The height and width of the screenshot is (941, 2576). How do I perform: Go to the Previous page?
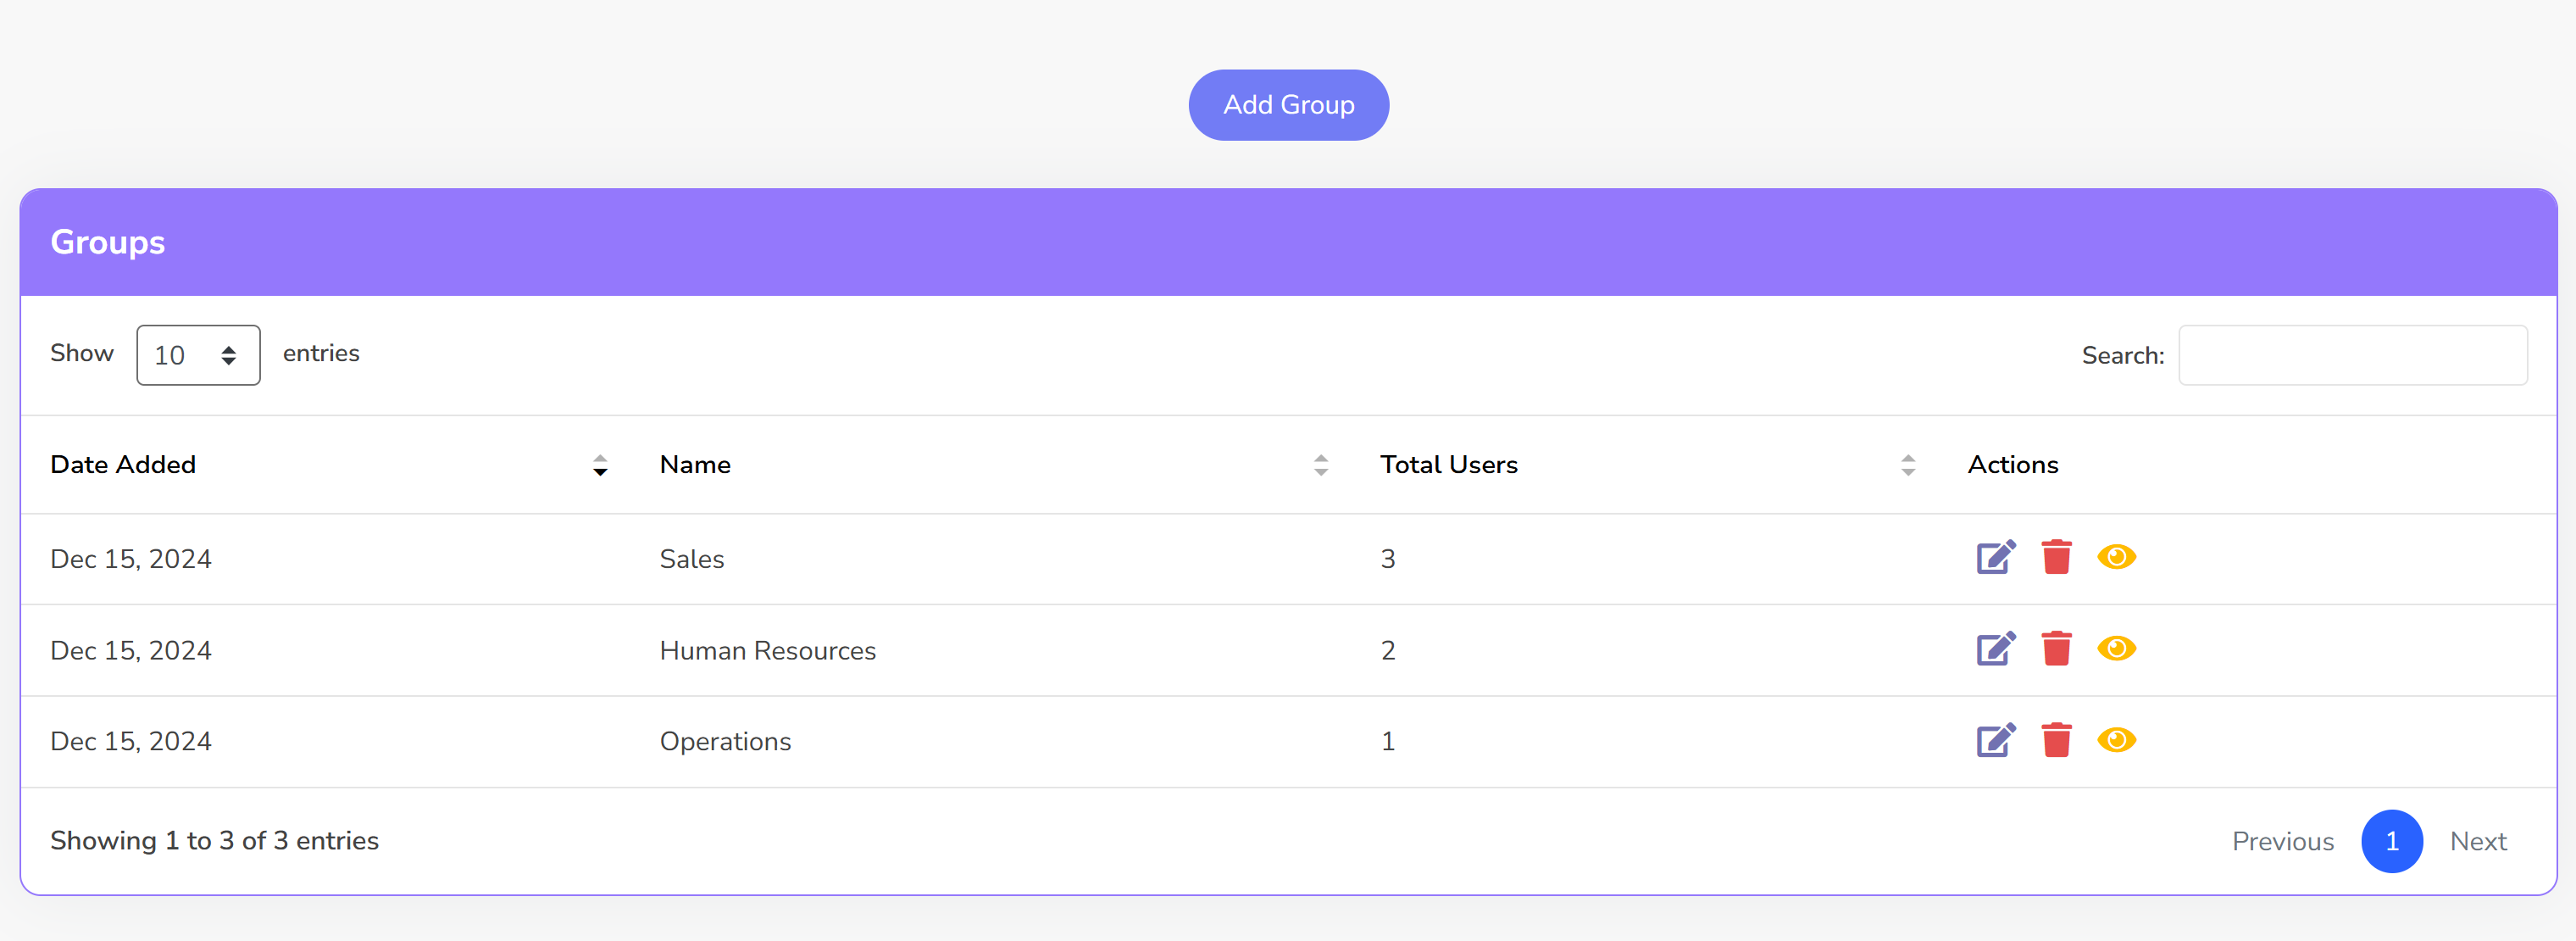pyautogui.click(x=2282, y=841)
